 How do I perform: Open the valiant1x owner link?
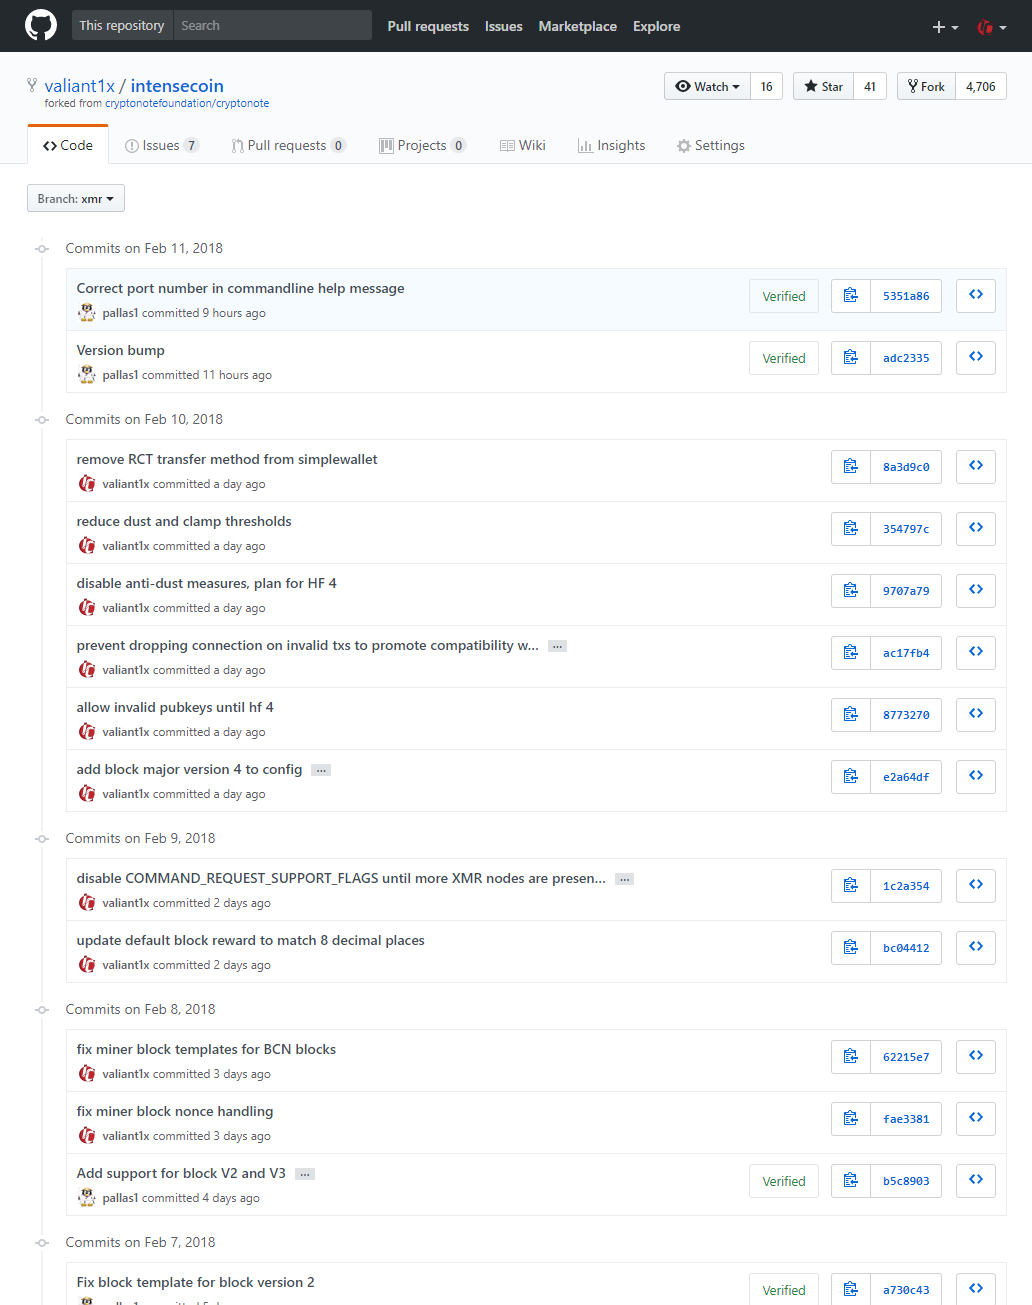pos(80,86)
